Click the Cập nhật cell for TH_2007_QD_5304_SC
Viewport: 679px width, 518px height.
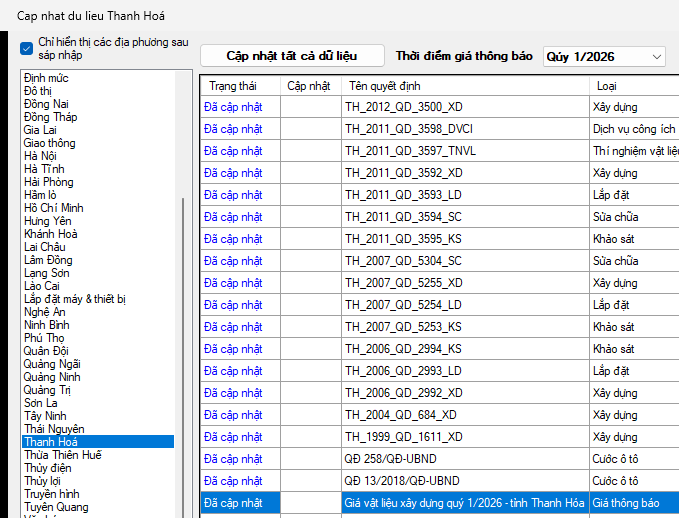click(310, 261)
